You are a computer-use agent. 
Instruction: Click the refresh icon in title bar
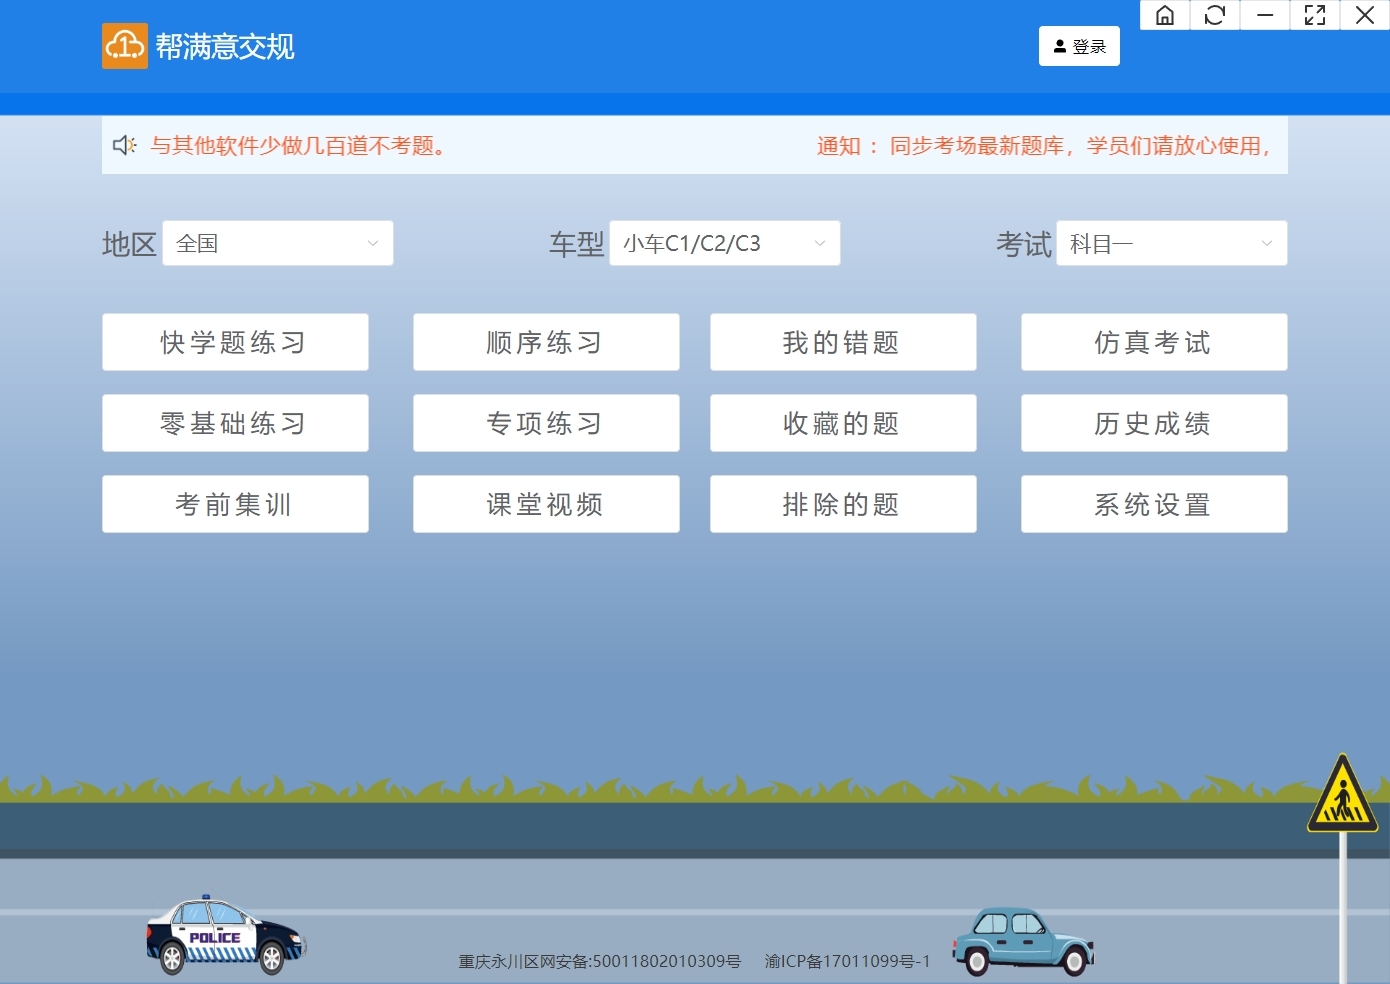point(1215,15)
